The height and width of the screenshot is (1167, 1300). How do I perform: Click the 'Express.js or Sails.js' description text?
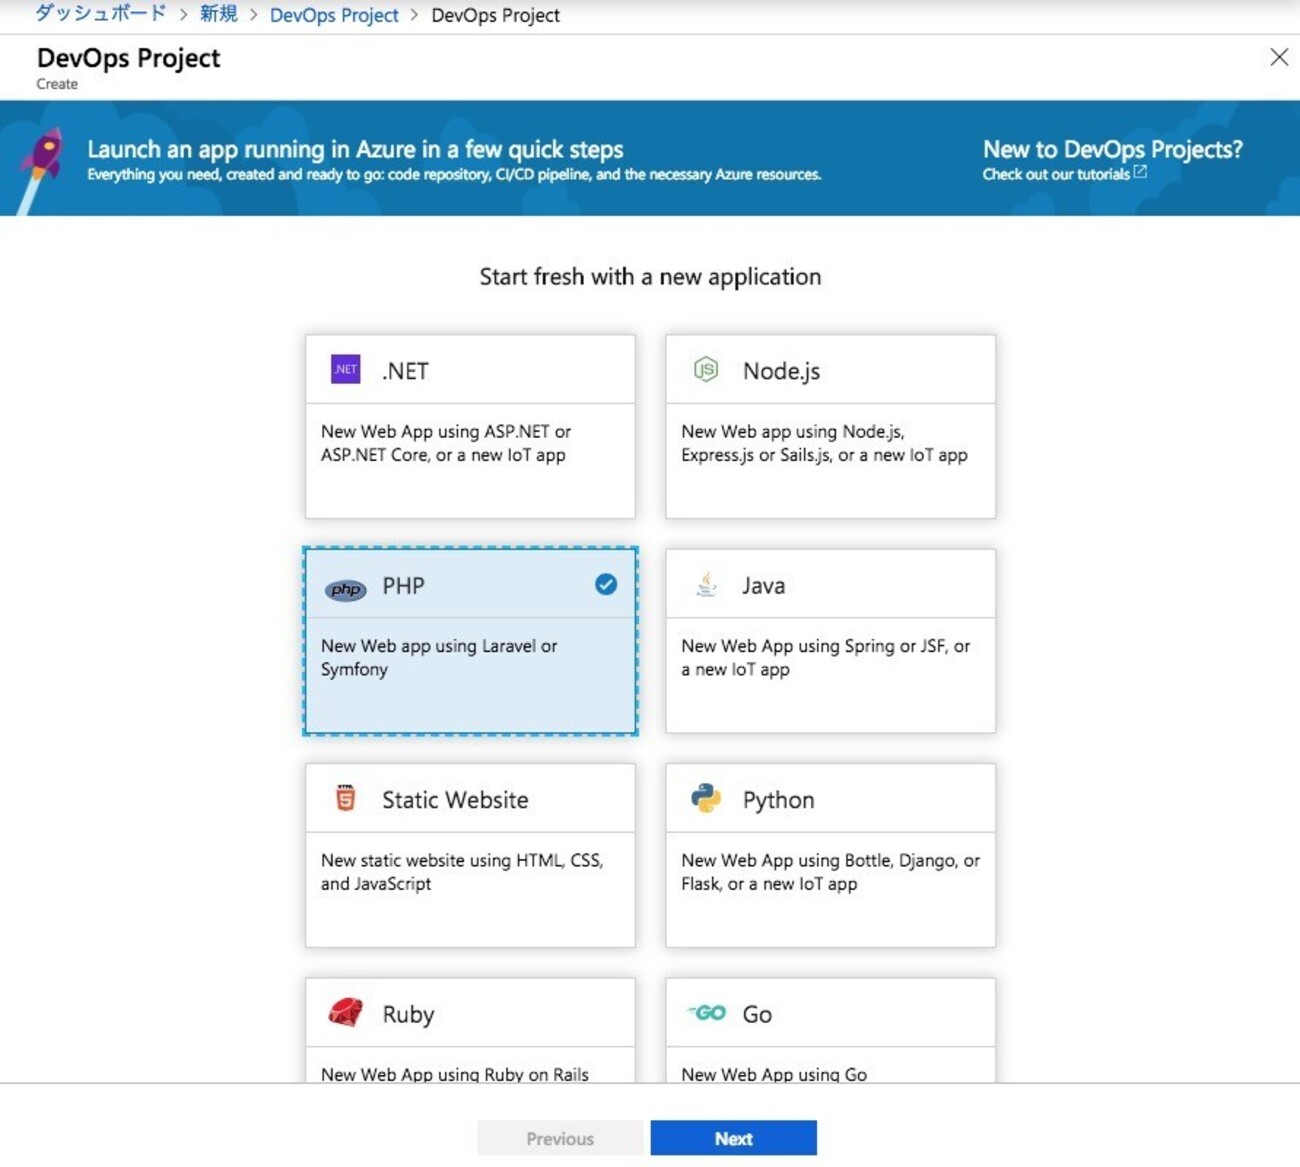(824, 443)
